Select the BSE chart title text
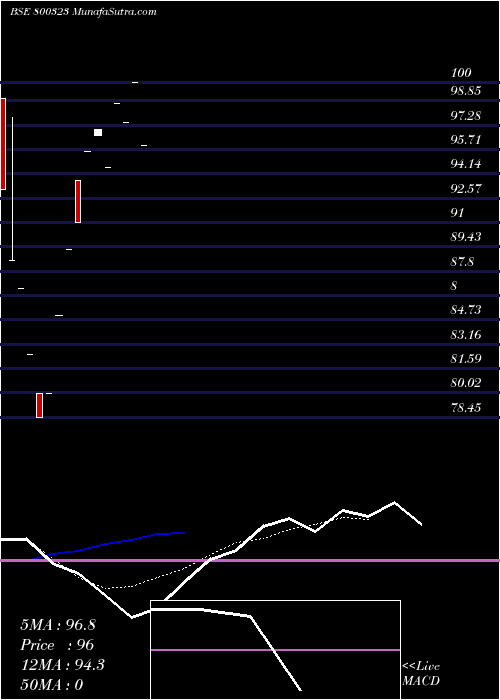500x700 pixels. (x=83, y=12)
